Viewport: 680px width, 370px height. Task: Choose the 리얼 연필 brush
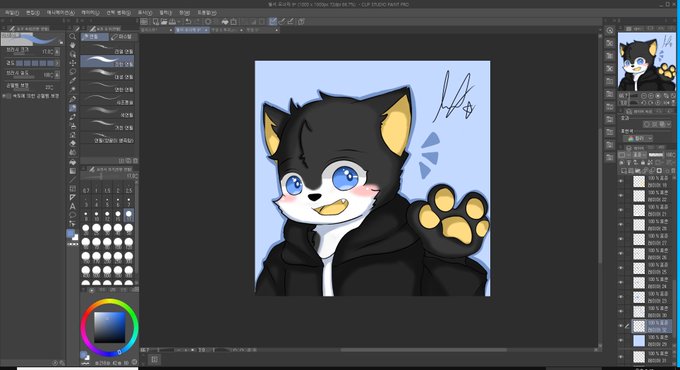108,49
